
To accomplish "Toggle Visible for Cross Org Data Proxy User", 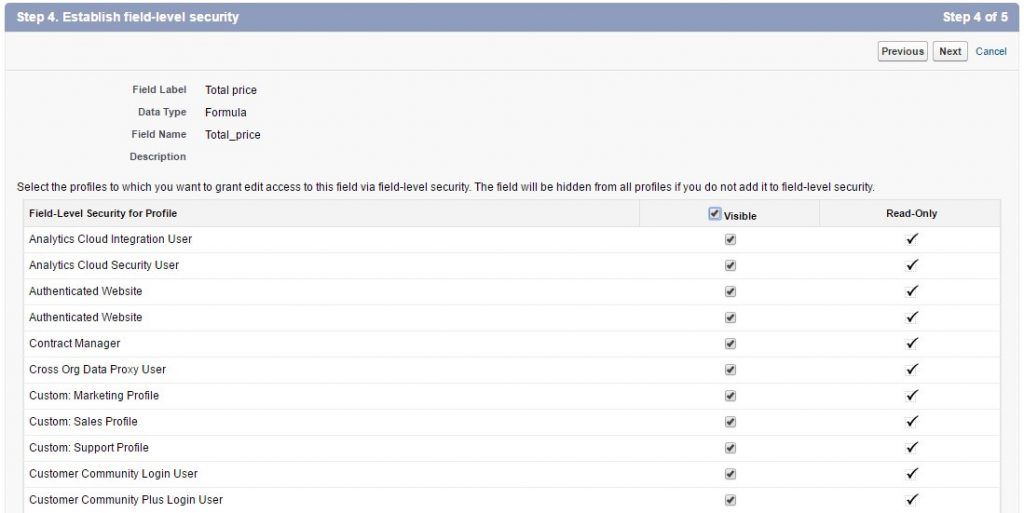I will [730, 369].
